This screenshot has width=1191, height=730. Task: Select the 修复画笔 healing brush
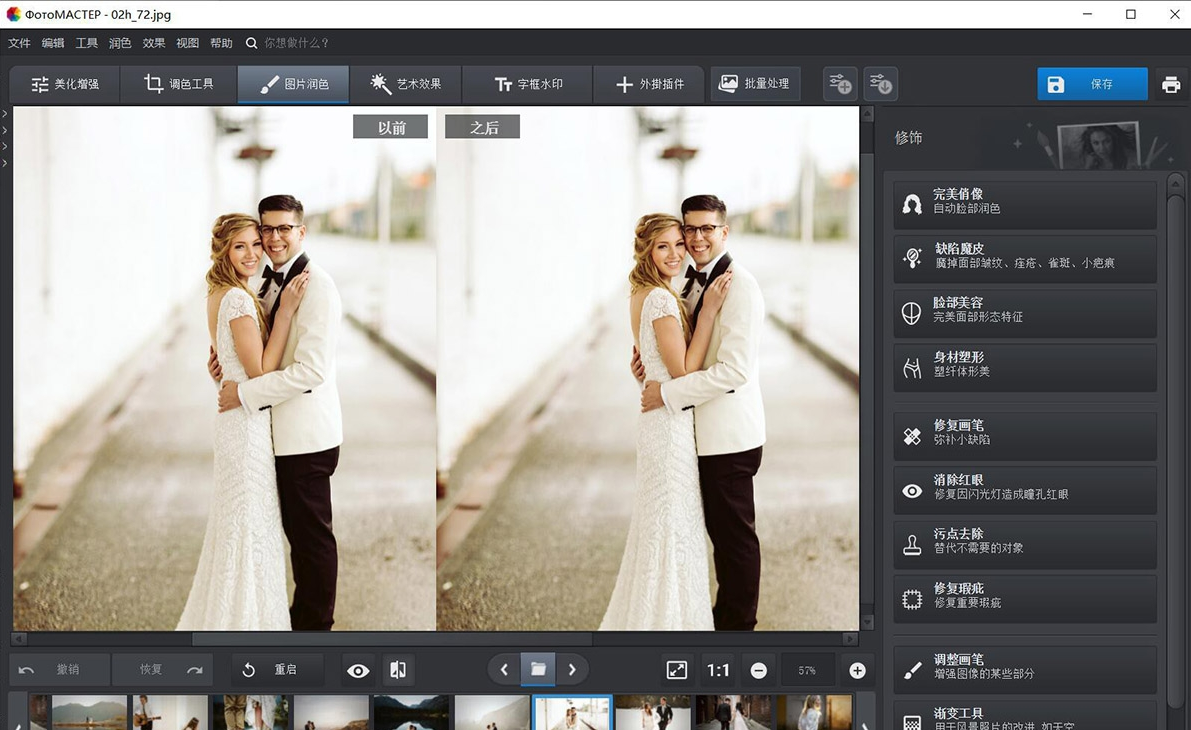click(x=1025, y=436)
